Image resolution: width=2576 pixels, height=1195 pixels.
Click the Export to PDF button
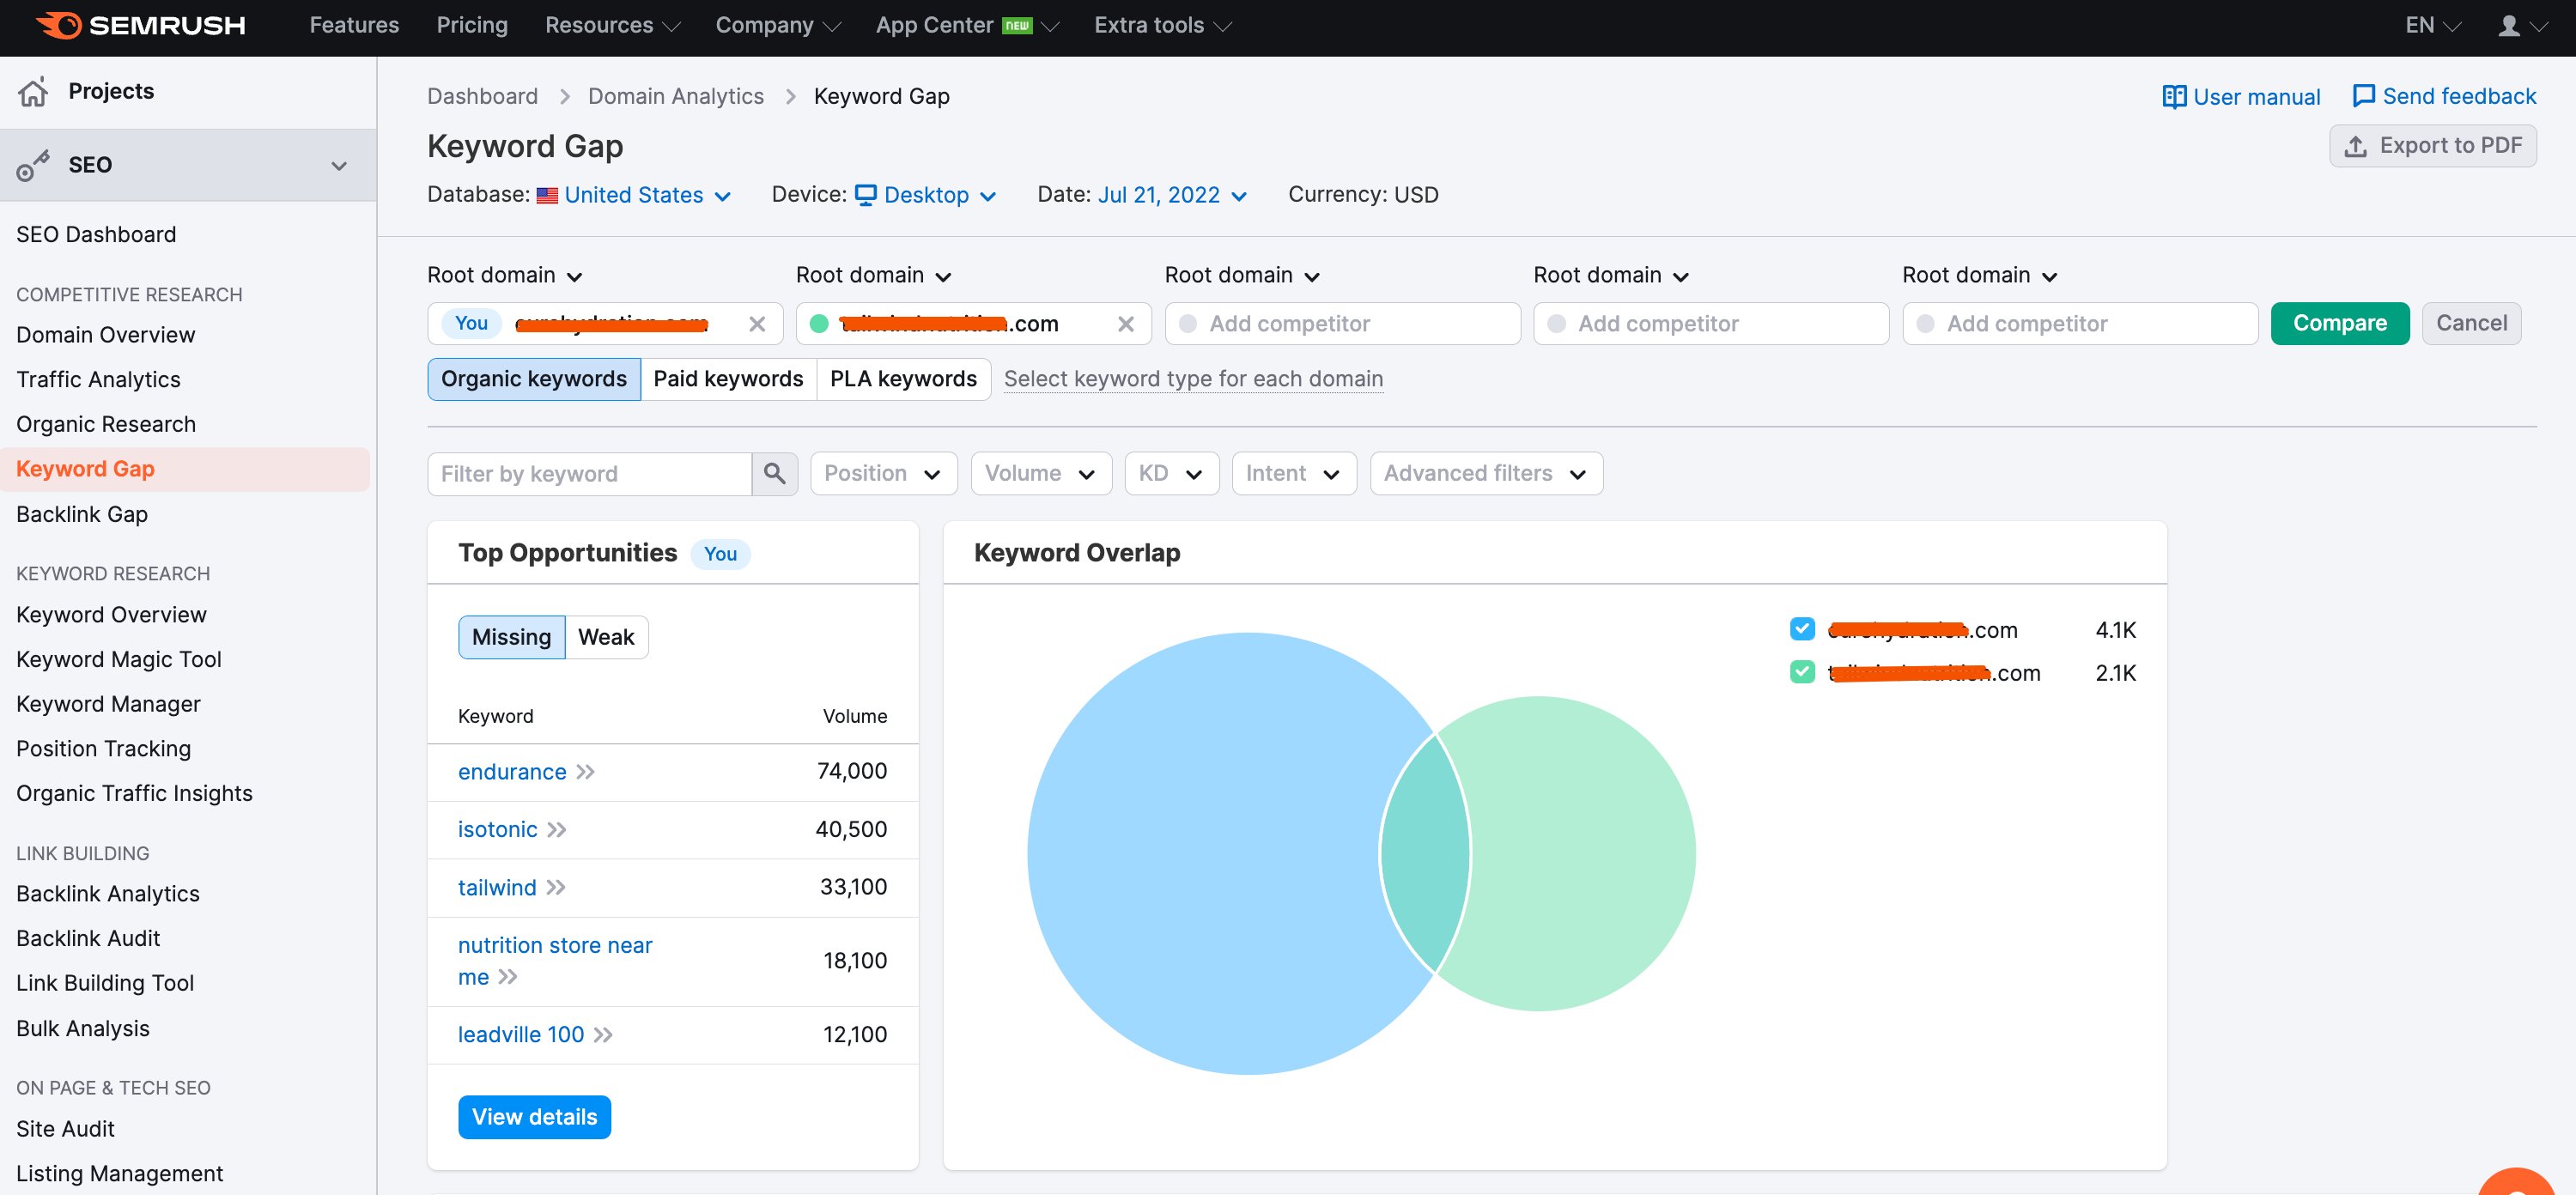[2432, 146]
